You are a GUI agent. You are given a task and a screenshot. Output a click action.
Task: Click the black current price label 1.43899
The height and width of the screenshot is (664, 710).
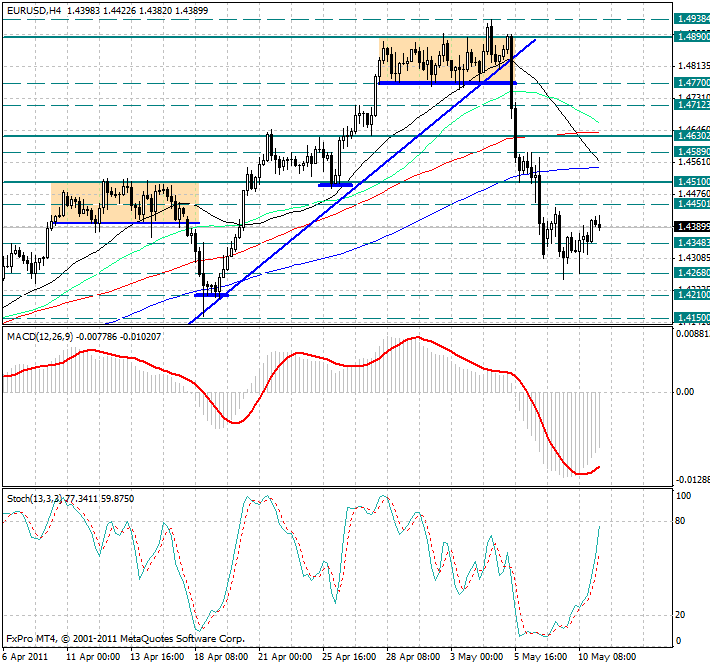pyautogui.click(x=692, y=226)
